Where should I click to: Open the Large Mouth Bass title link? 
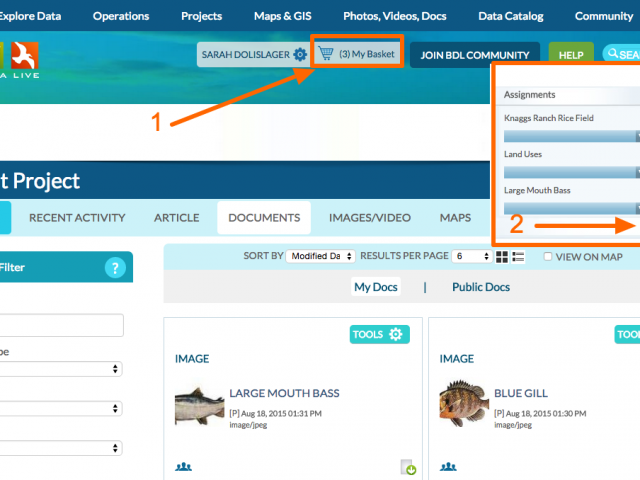[x=284, y=393]
